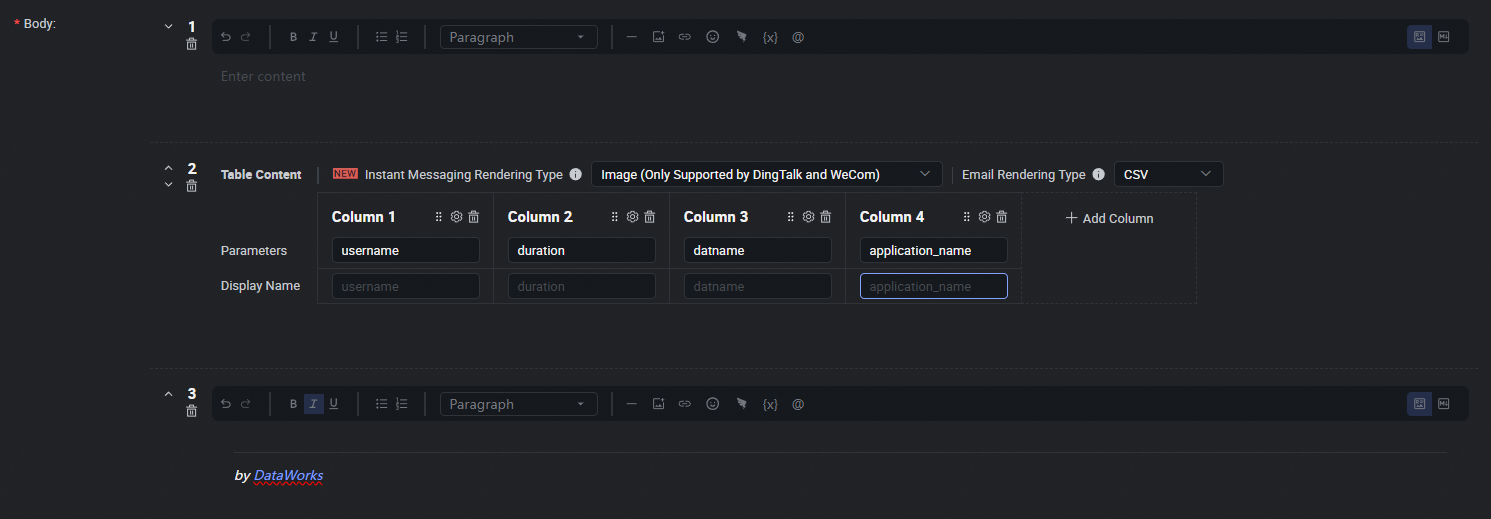The image size is (1491, 519).
Task: Insert a link in block 3 toolbar
Action: click(x=685, y=404)
